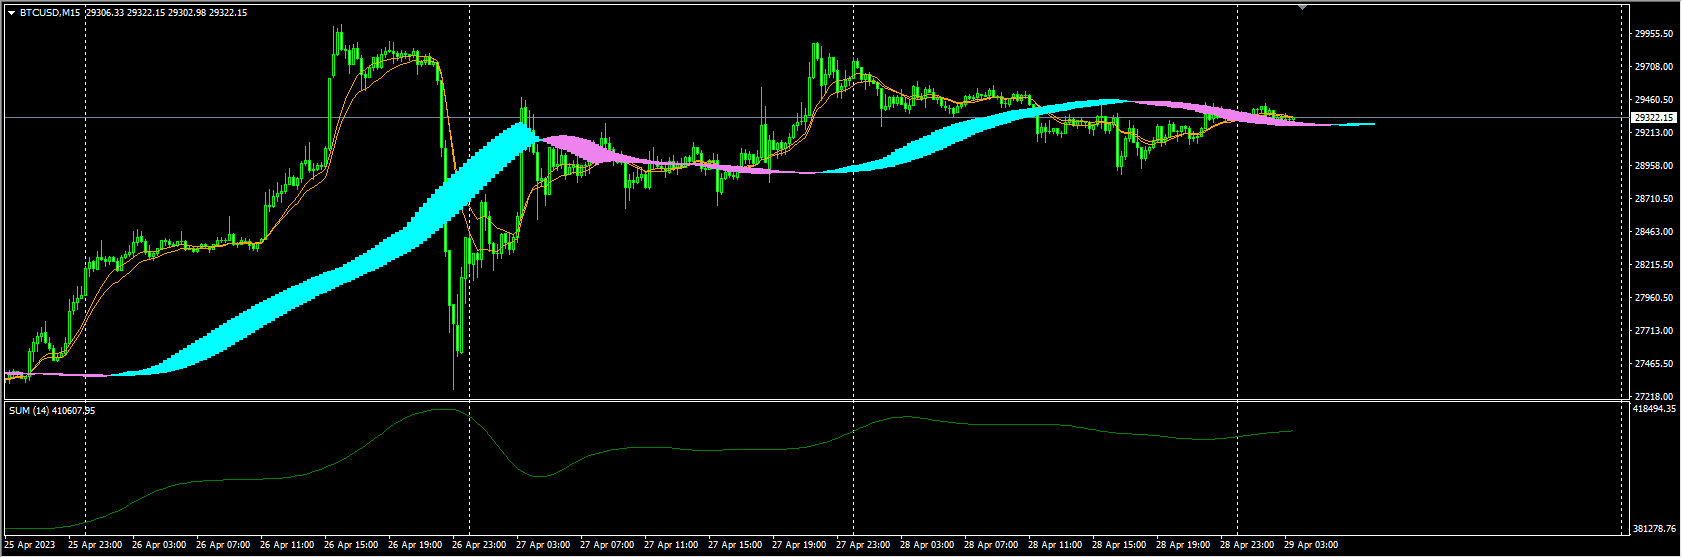
Task: Click price scale value 28710.50
Action: (1654, 198)
